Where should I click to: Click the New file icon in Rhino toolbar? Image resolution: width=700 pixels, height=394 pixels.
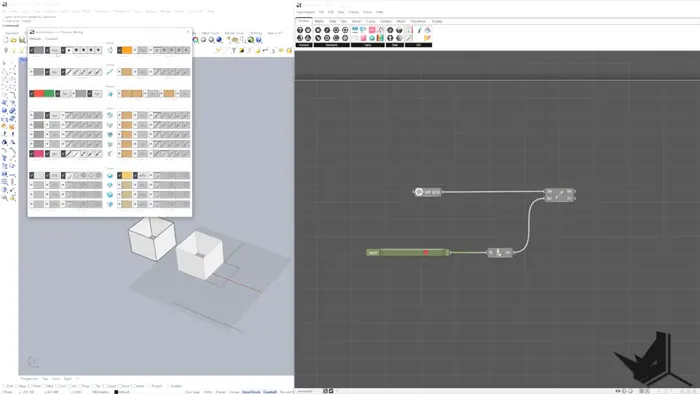pyautogui.click(x=6, y=40)
